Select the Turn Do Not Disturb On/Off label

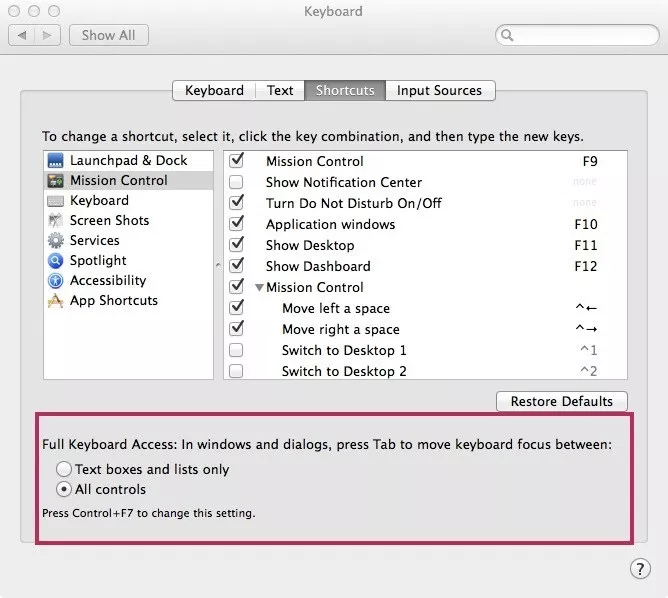click(x=354, y=203)
